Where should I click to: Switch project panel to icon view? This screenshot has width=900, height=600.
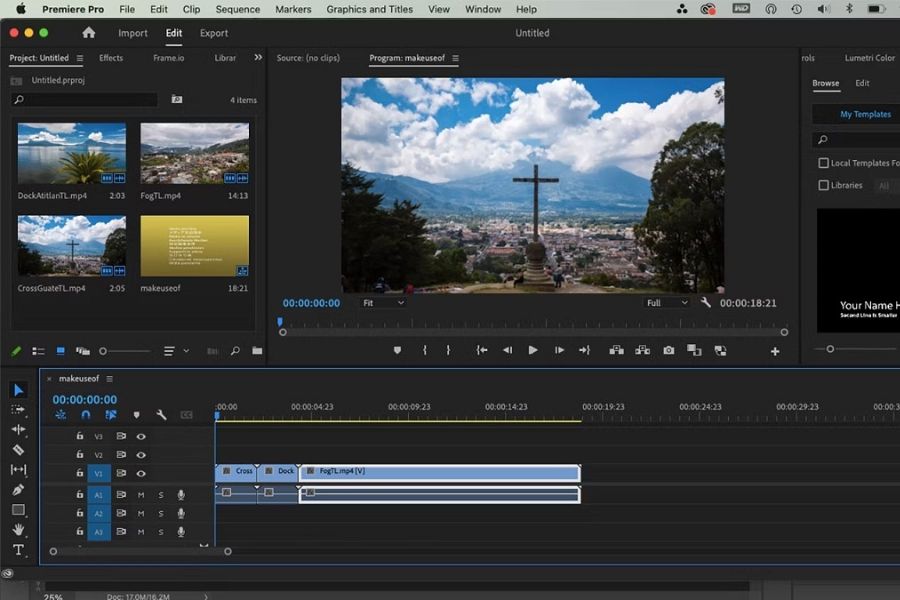60,351
